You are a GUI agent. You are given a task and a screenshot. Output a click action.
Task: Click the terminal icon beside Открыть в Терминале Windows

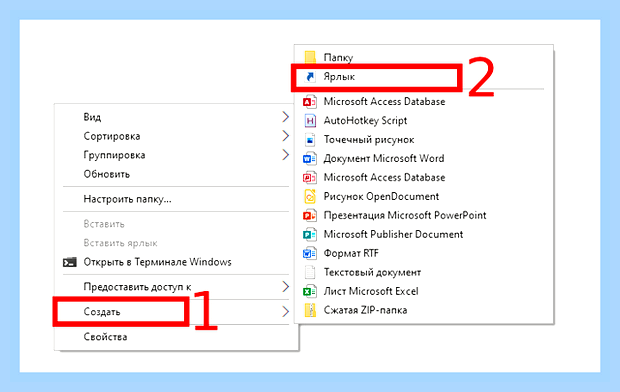[x=70, y=262]
